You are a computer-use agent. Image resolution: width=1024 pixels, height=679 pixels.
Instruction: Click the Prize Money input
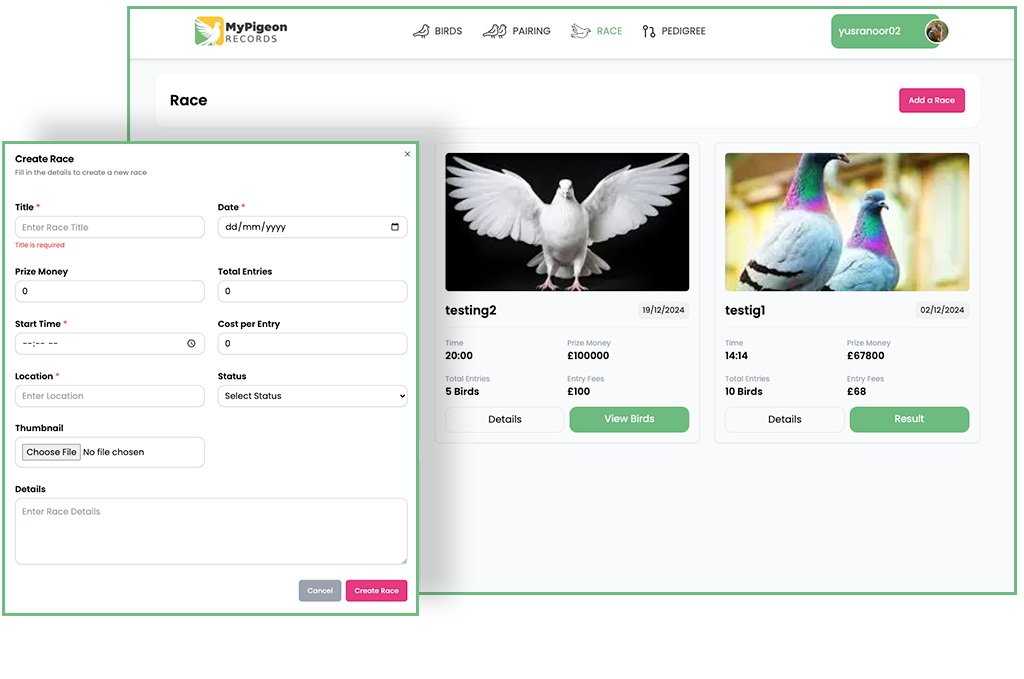tap(110, 291)
